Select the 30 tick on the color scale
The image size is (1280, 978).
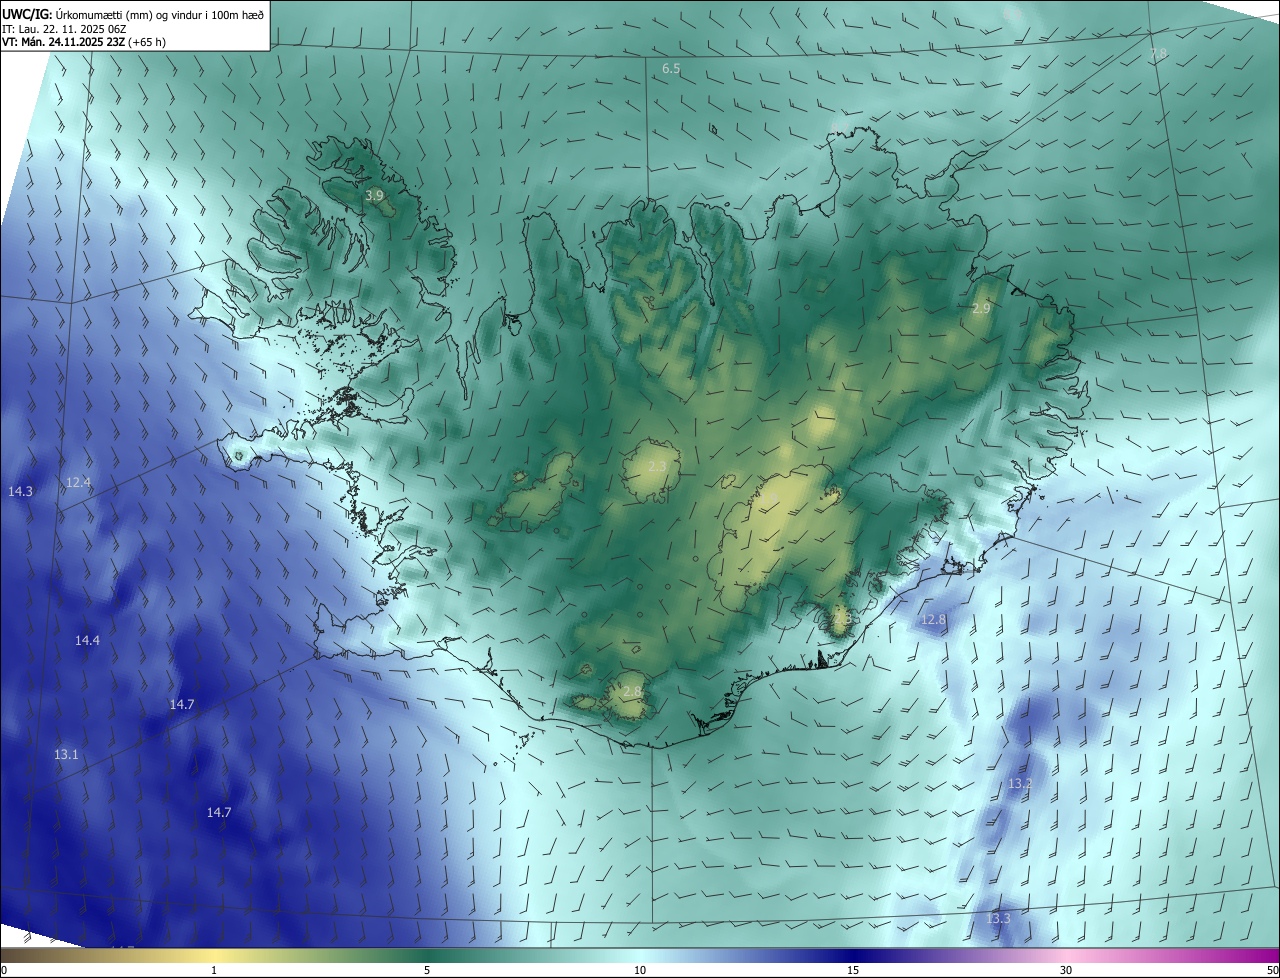point(1066,970)
